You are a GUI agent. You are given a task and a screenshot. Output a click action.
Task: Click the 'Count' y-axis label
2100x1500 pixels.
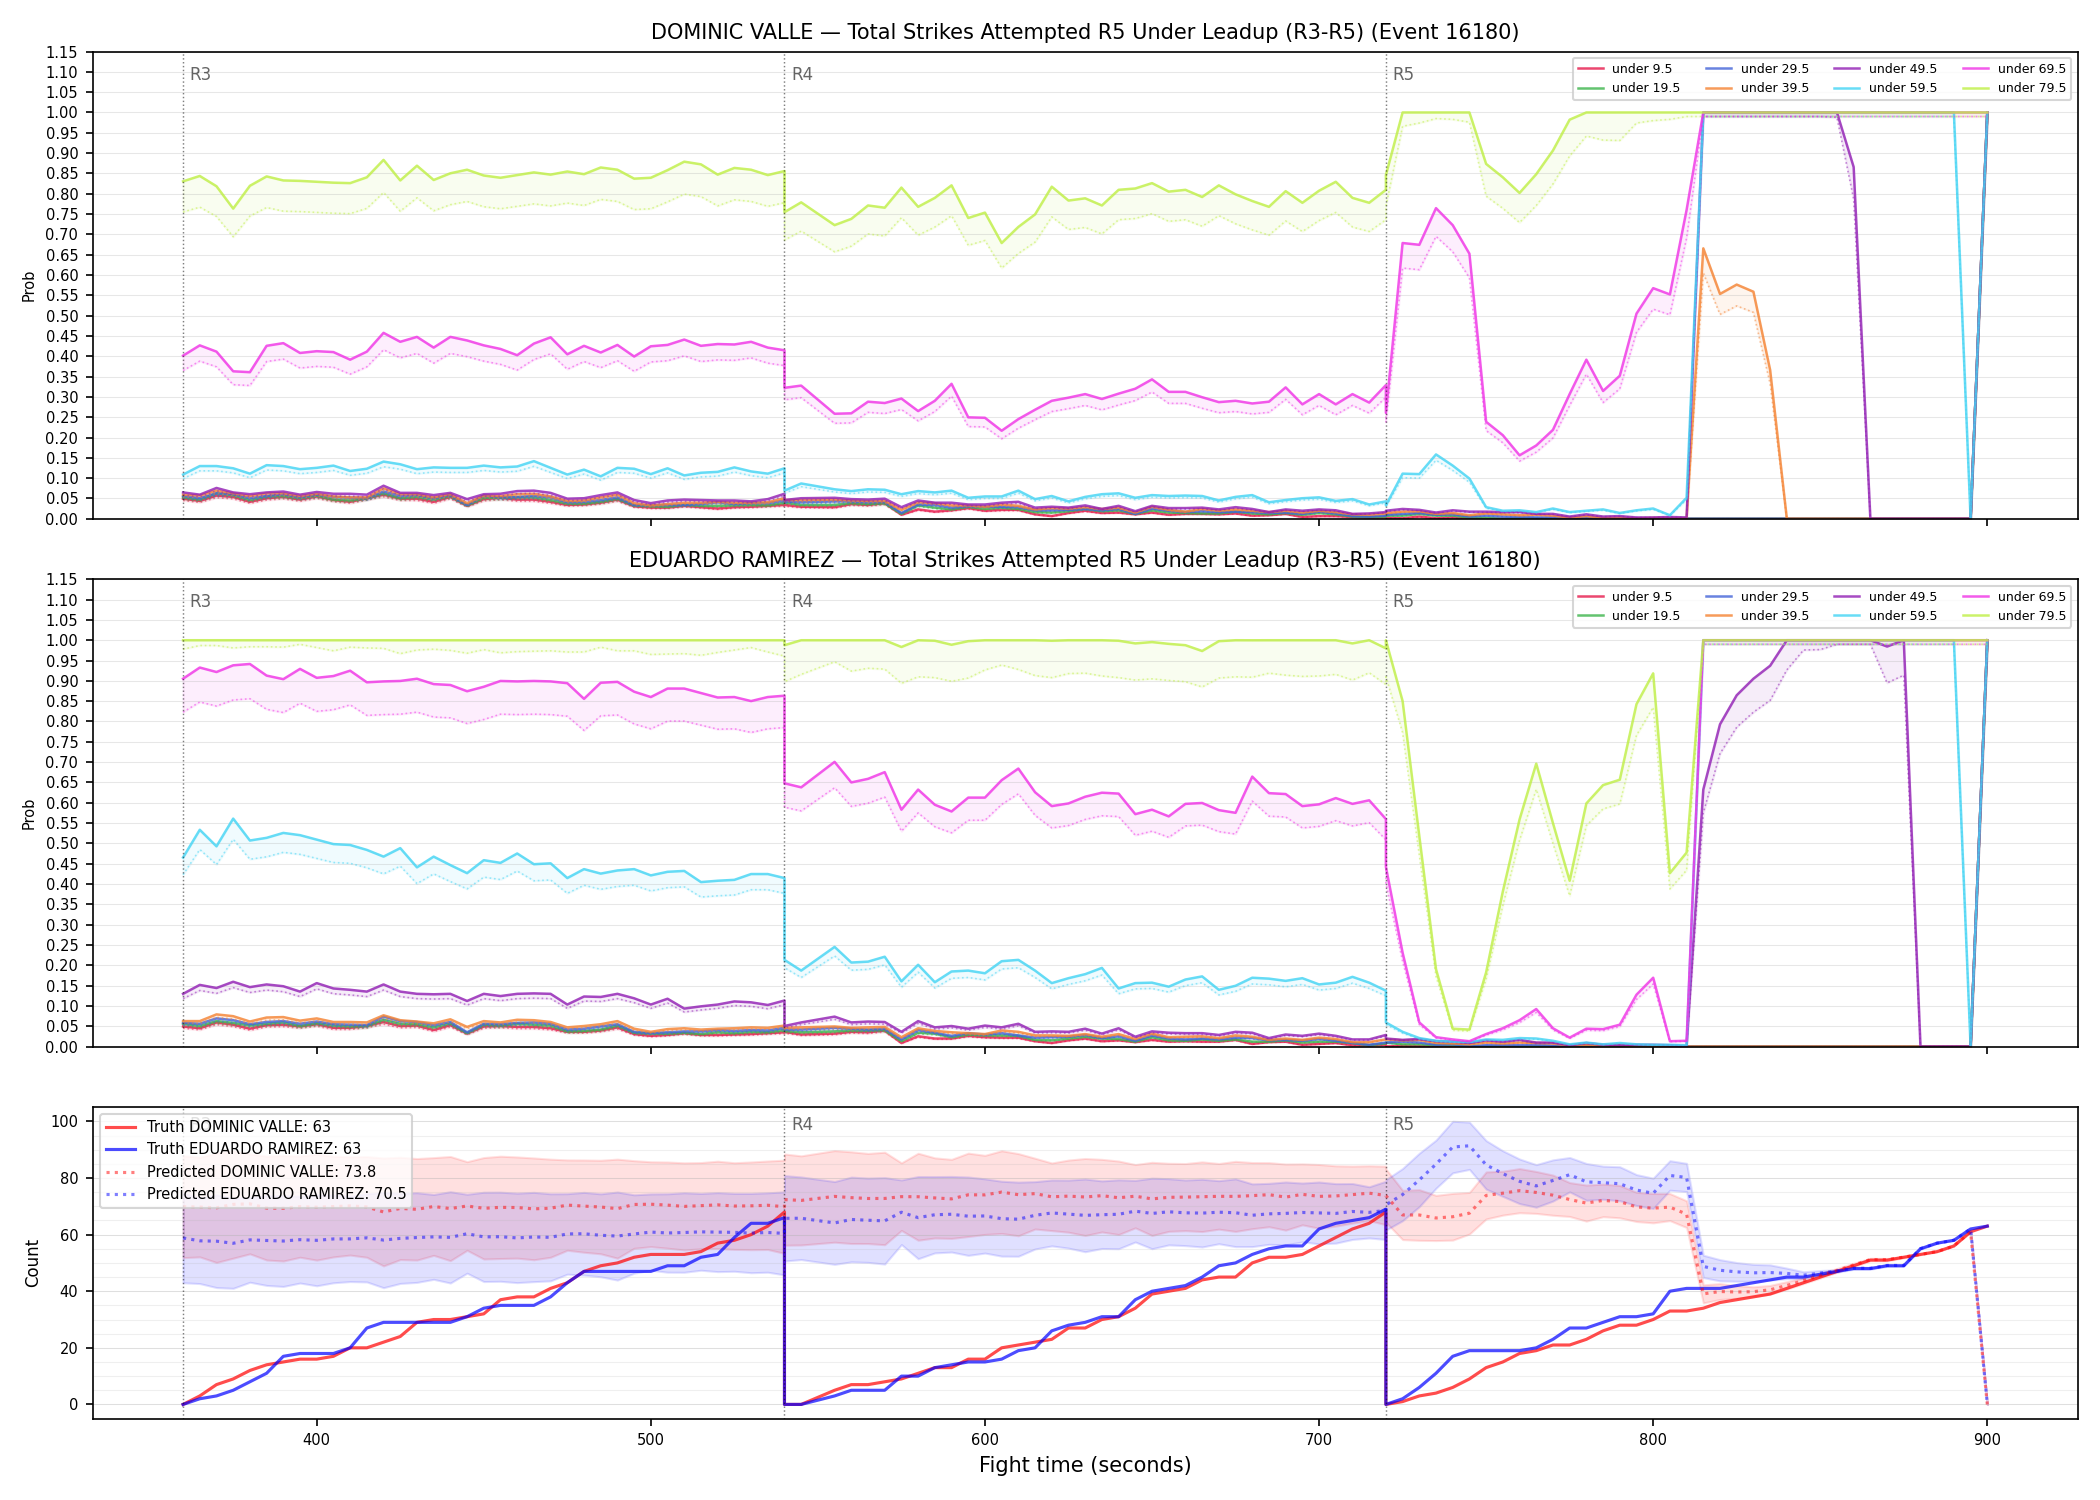tap(32, 1264)
